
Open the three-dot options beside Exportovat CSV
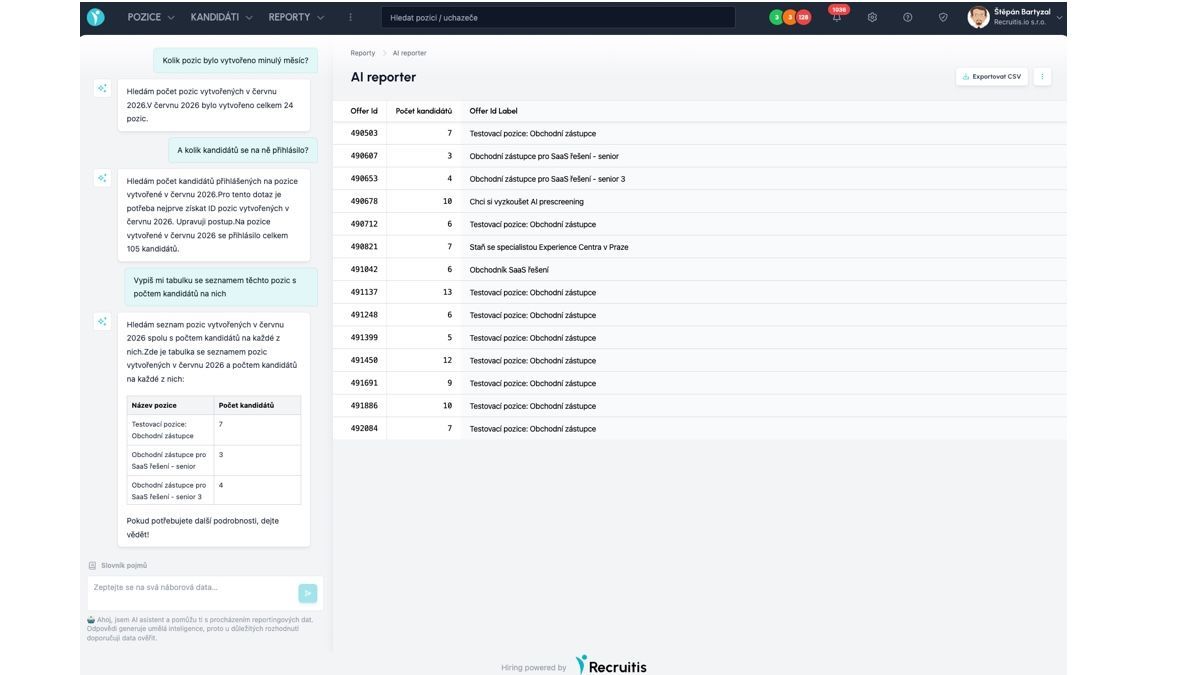(x=1042, y=76)
